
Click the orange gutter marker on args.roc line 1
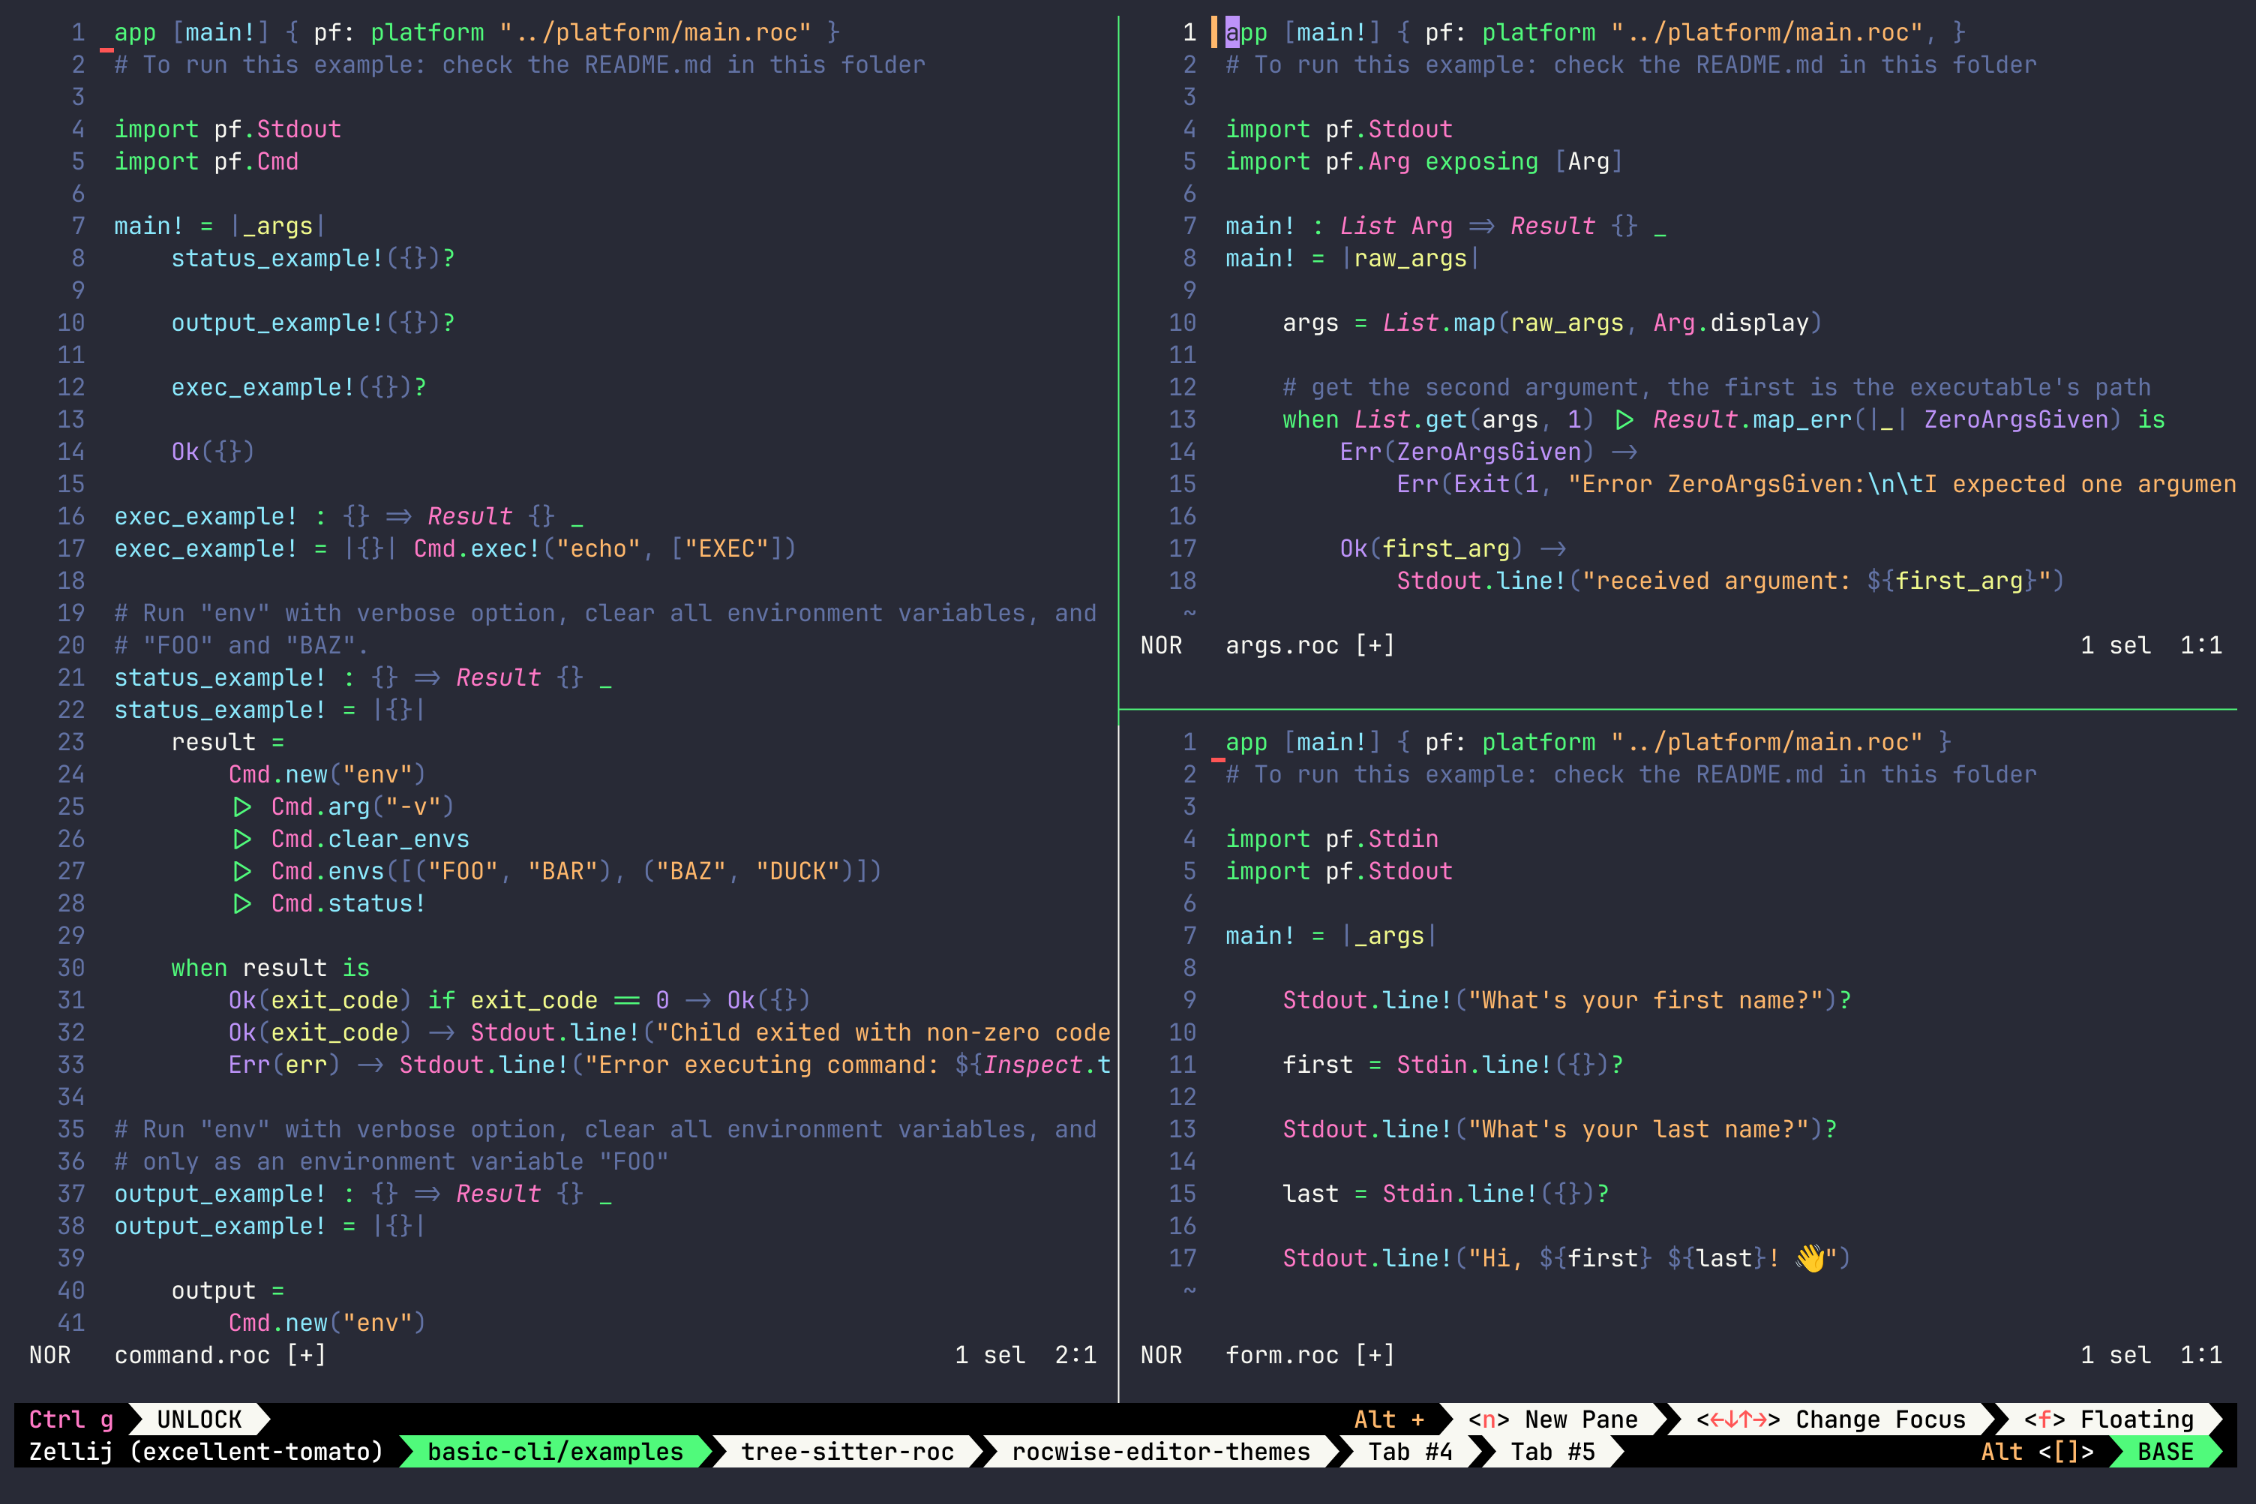pos(1213,32)
